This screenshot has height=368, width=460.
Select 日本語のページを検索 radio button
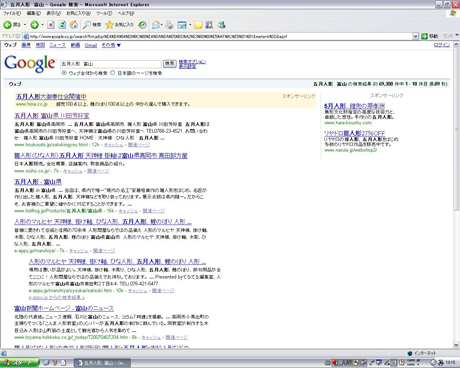point(113,73)
